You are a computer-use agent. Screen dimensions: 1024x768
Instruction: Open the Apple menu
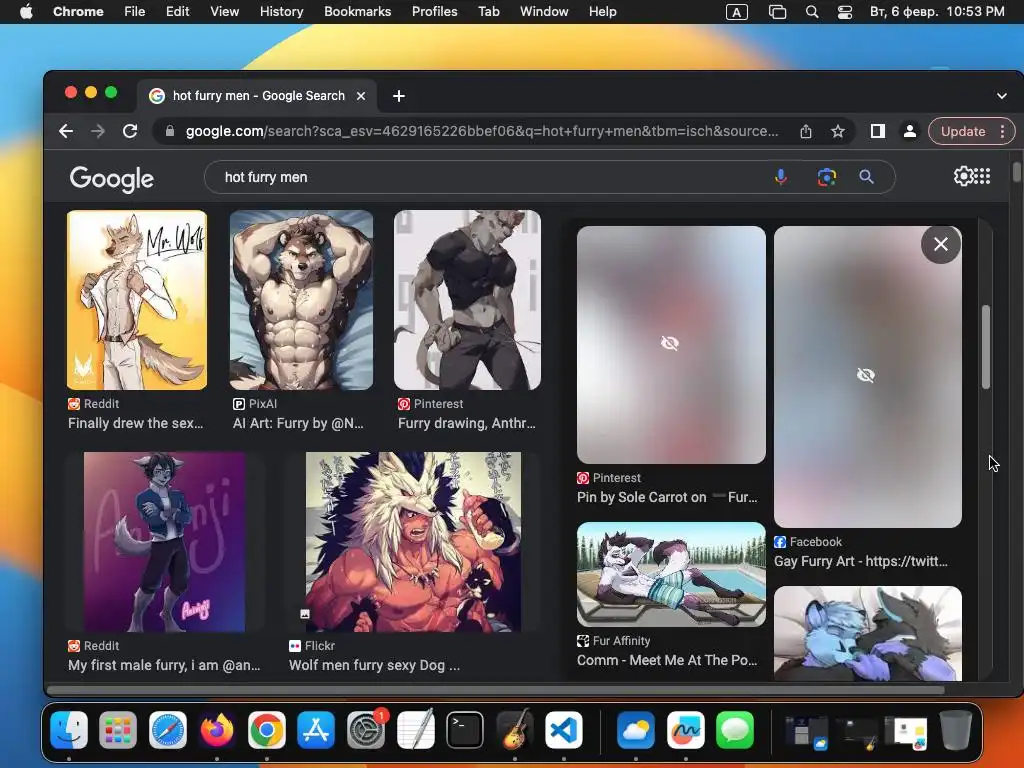coord(26,12)
